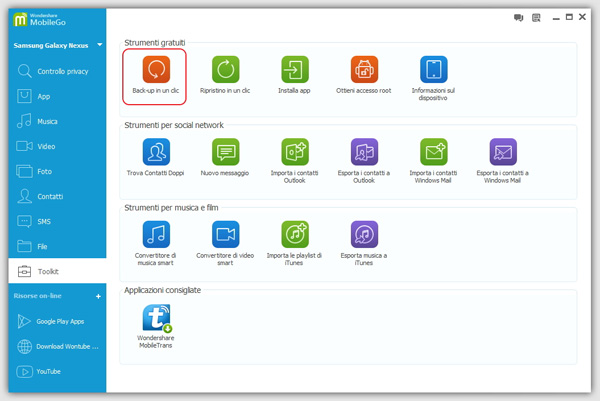Add resource with Risorse on-line plus
Screen dimensions: 600x401
coord(98,296)
